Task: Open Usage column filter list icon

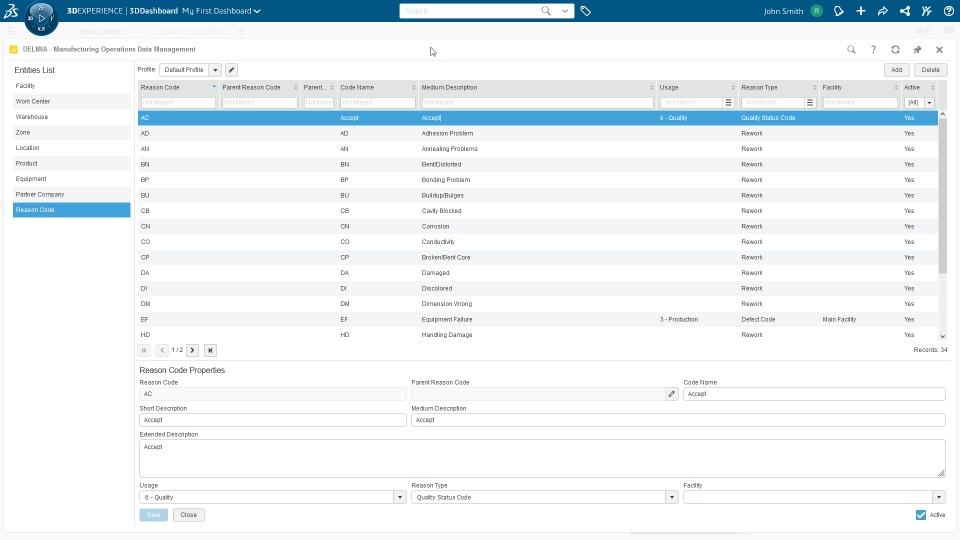Action: pos(729,103)
